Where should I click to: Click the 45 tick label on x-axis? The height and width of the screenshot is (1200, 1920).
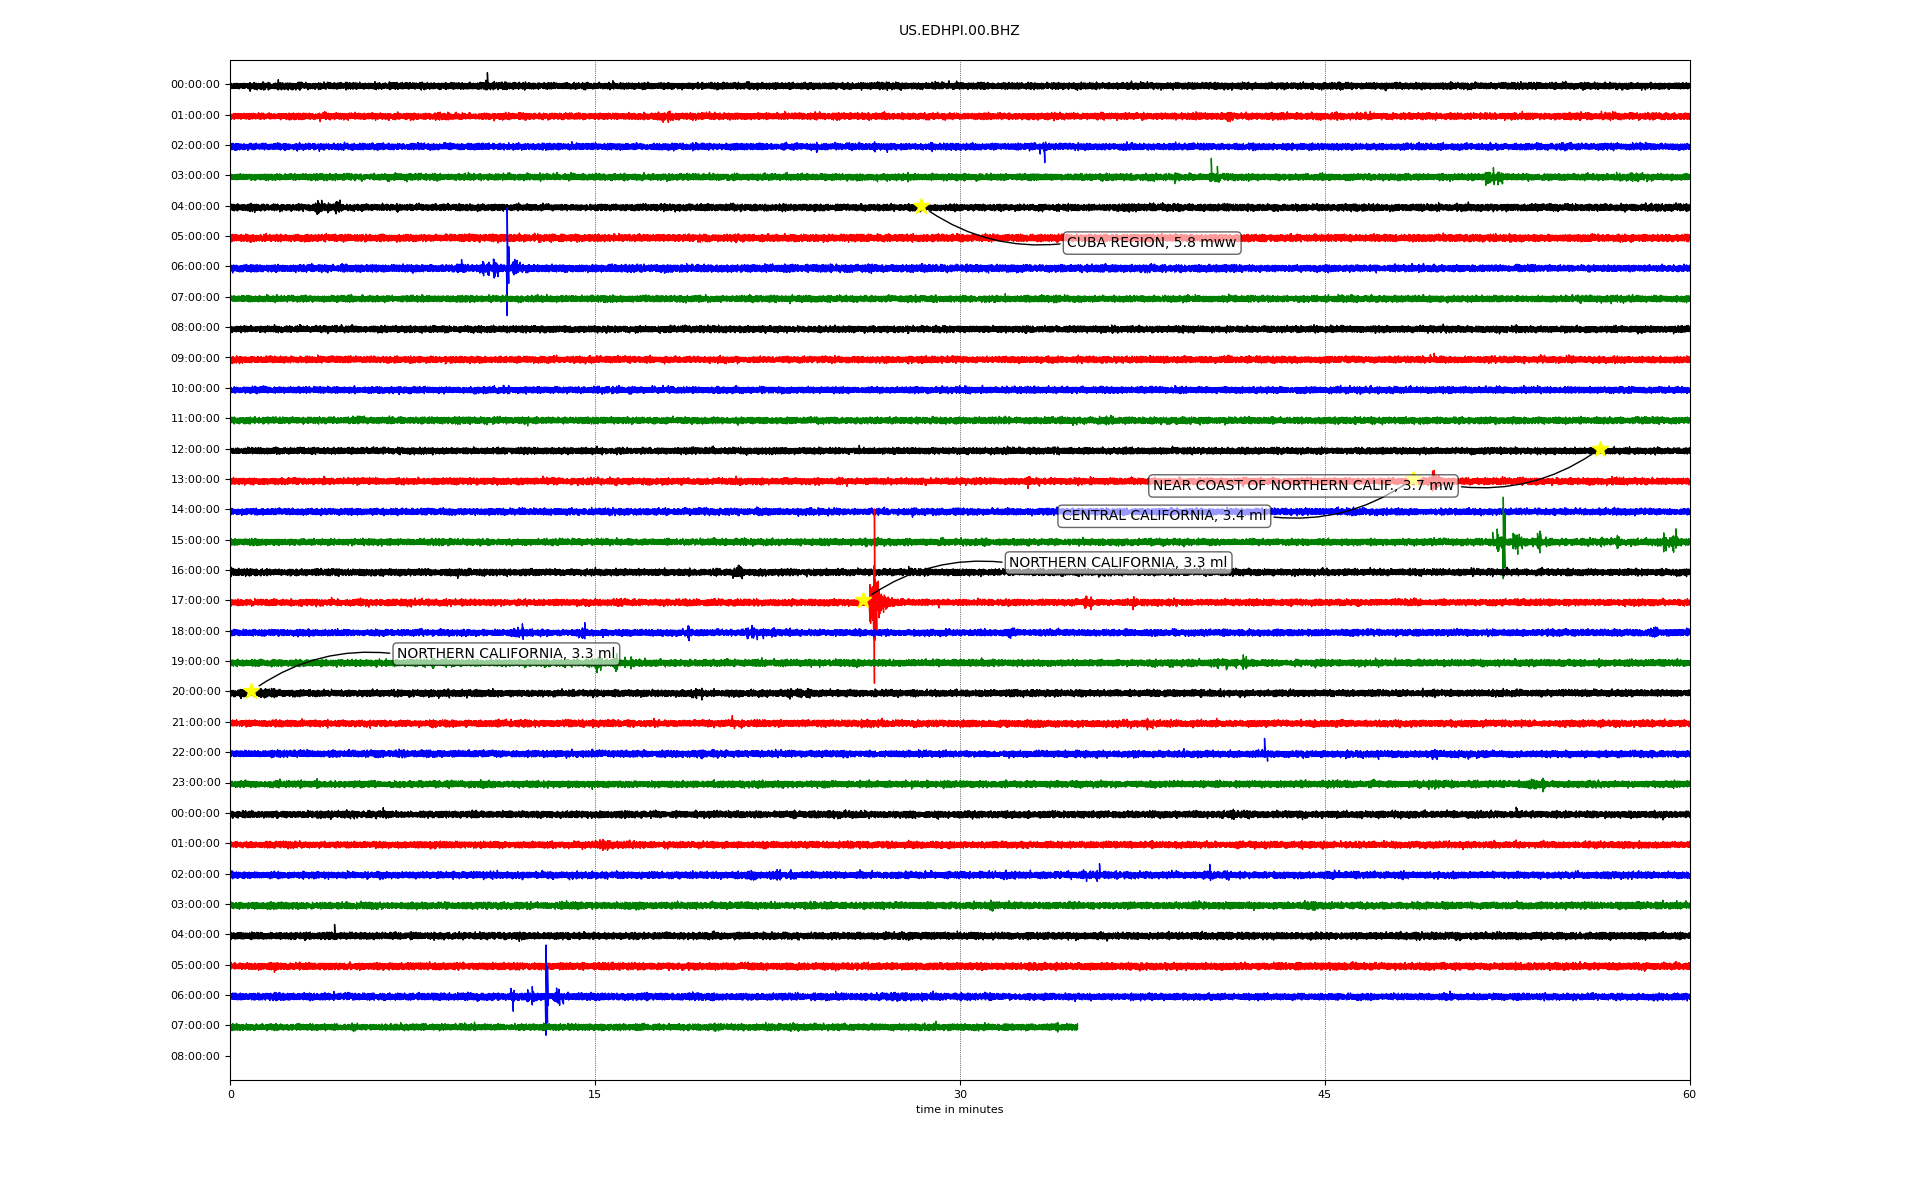click(1325, 1094)
